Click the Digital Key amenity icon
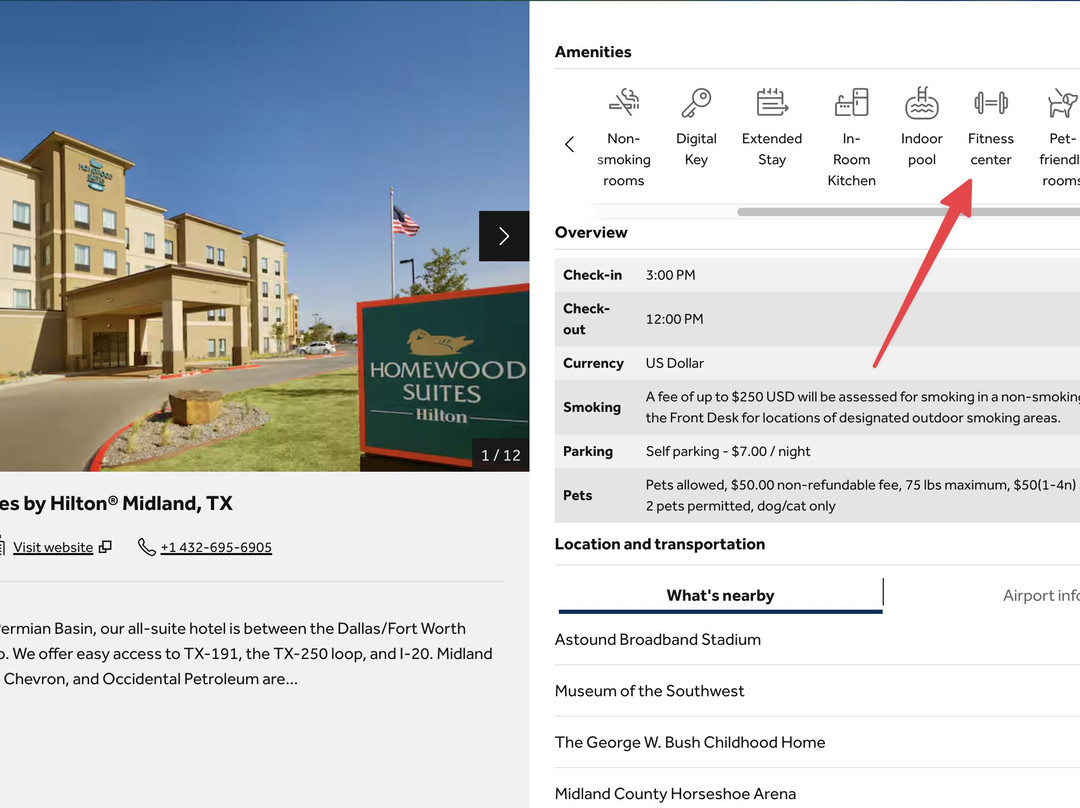This screenshot has height=808, width=1080. (696, 102)
